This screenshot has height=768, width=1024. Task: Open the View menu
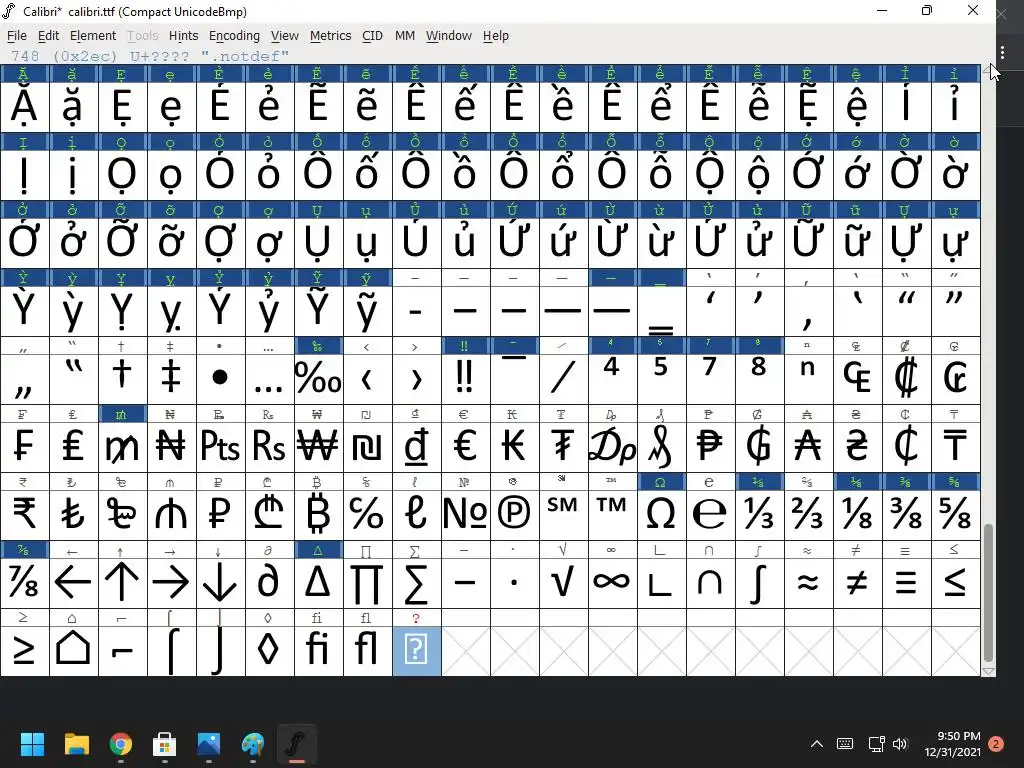[x=285, y=36]
